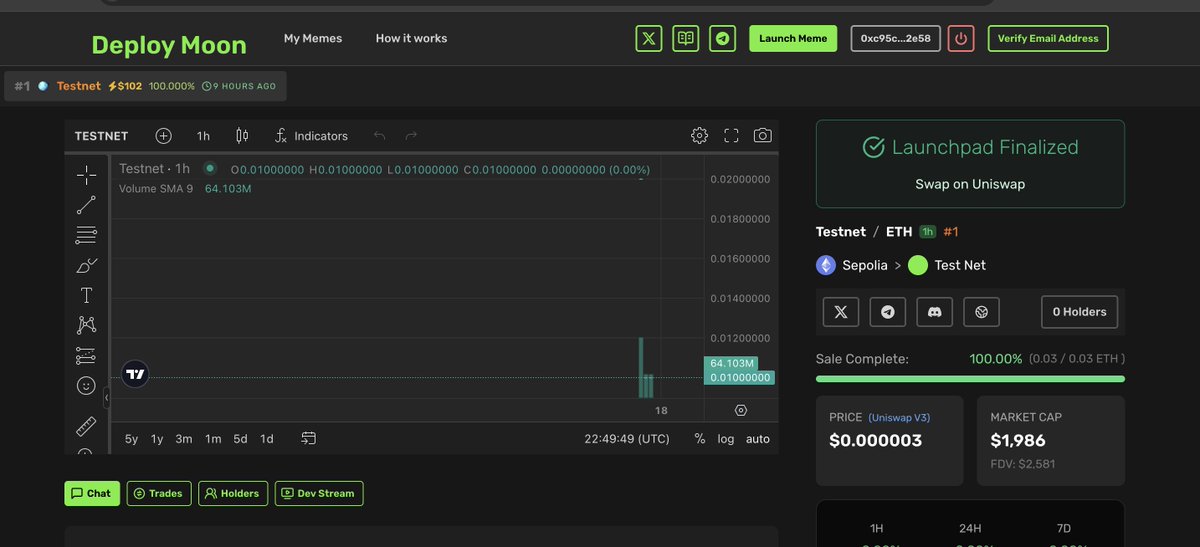Toggle auto scale on chart
The width and height of the screenshot is (1200, 547).
[x=758, y=438]
